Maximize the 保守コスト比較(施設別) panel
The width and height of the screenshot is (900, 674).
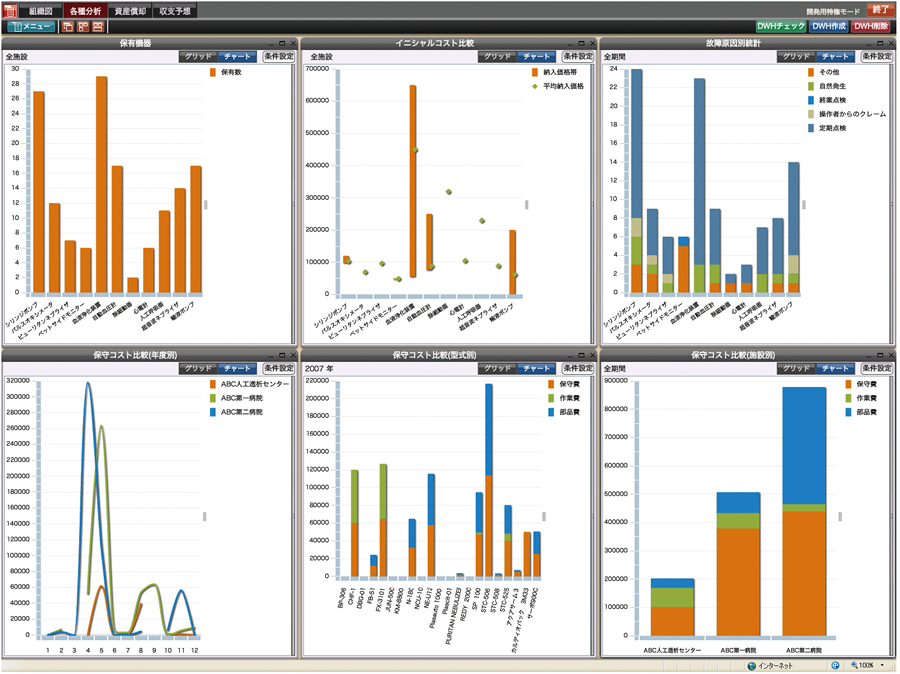click(880, 355)
